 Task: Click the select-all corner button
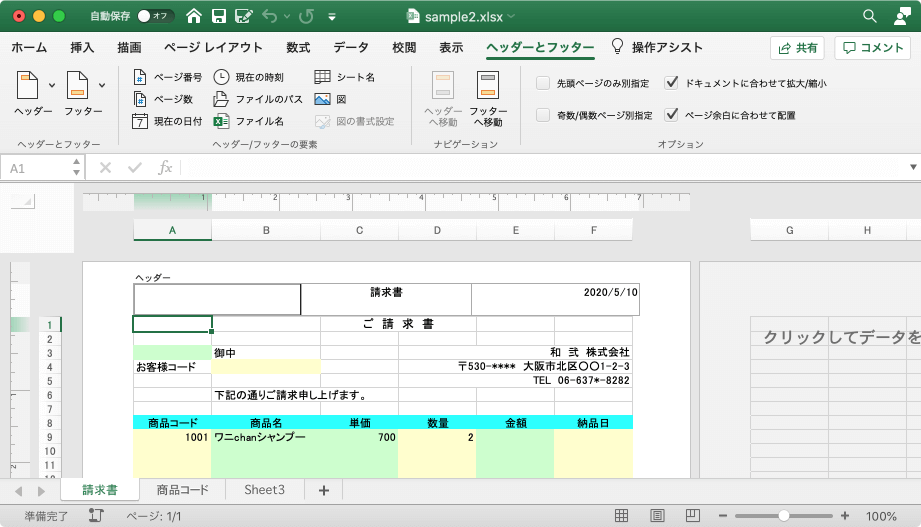click(23, 202)
